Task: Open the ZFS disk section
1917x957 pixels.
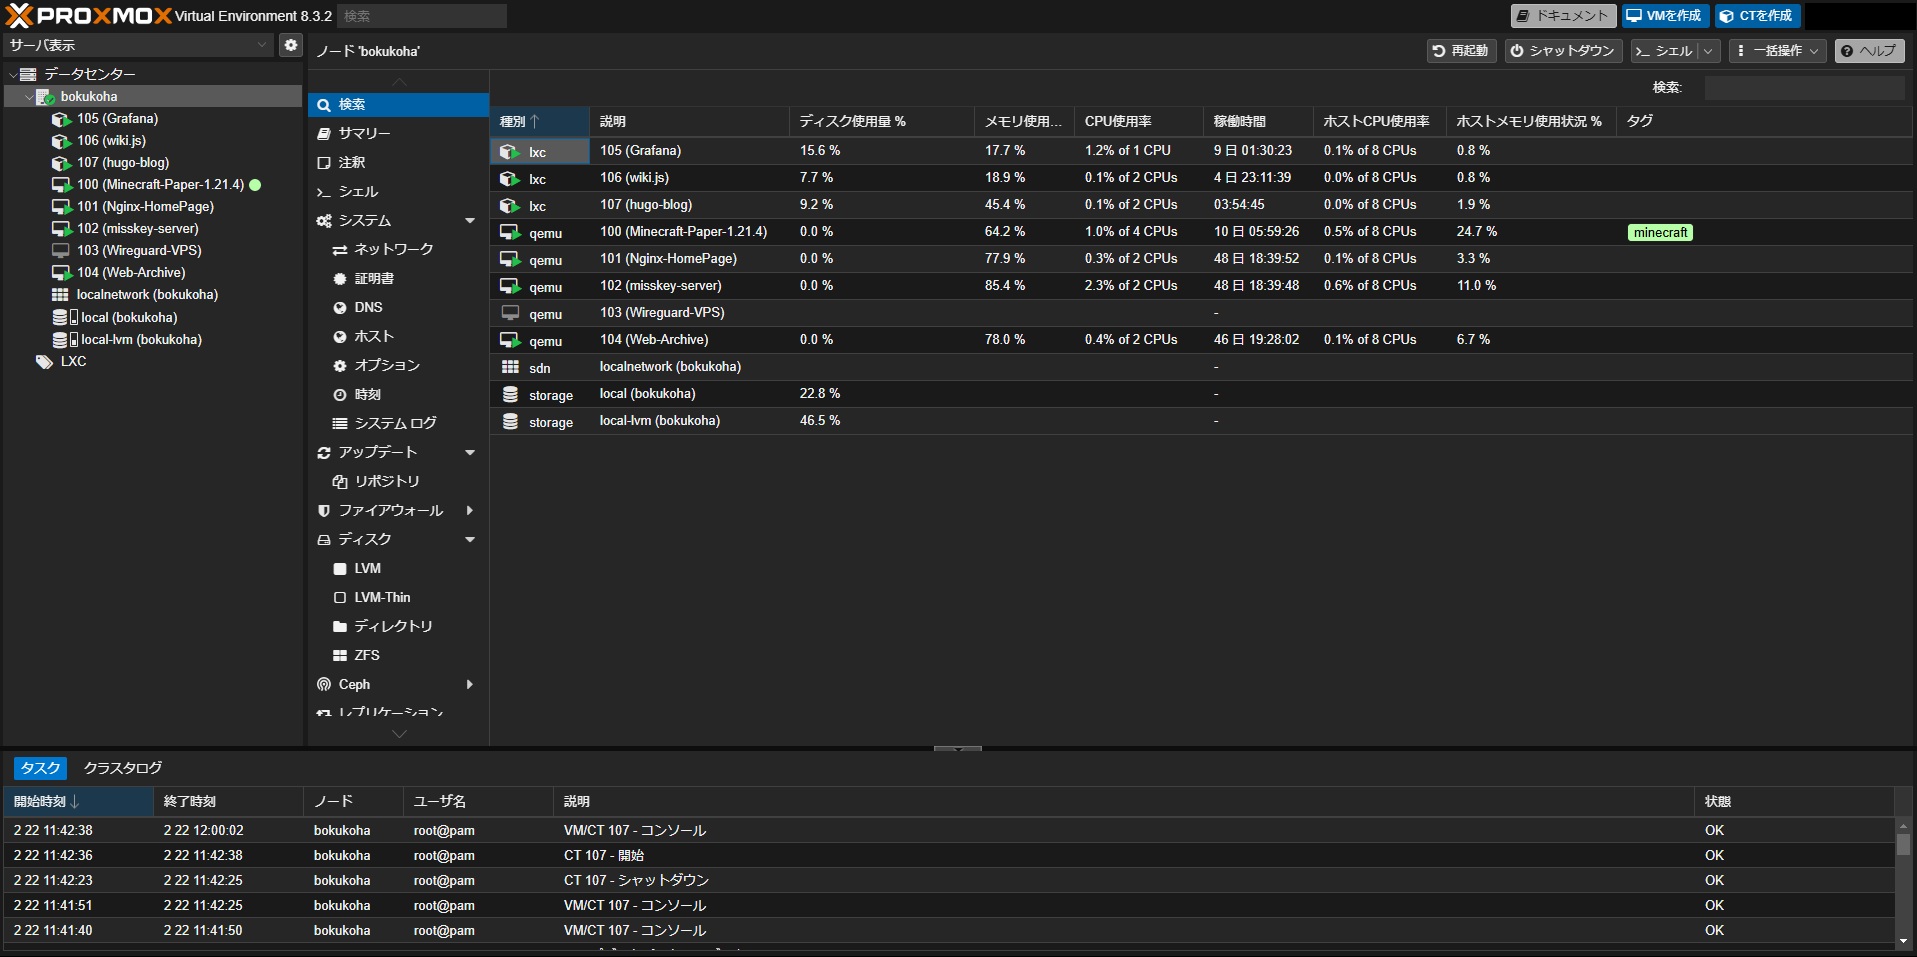Action: click(366, 656)
